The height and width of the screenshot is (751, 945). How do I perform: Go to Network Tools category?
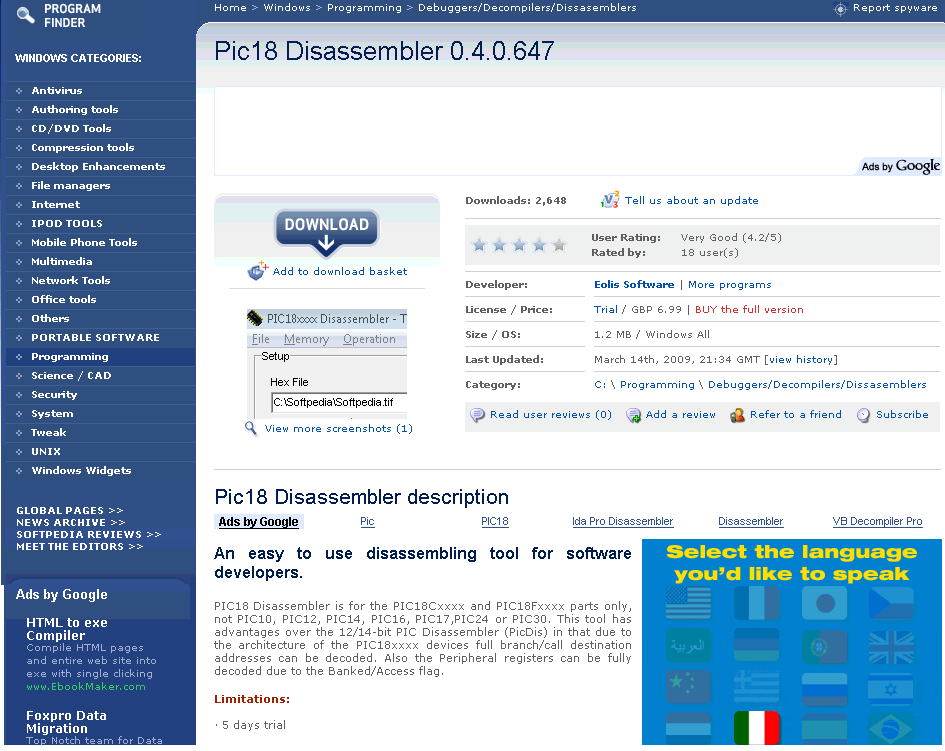coord(71,280)
